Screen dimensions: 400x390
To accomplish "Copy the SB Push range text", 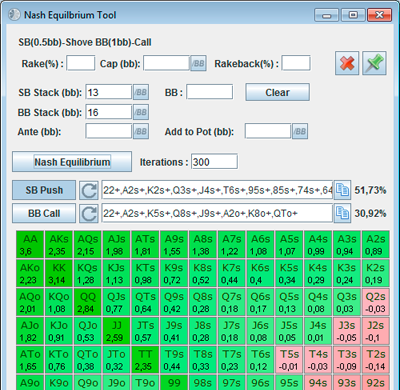I will click(x=342, y=190).
